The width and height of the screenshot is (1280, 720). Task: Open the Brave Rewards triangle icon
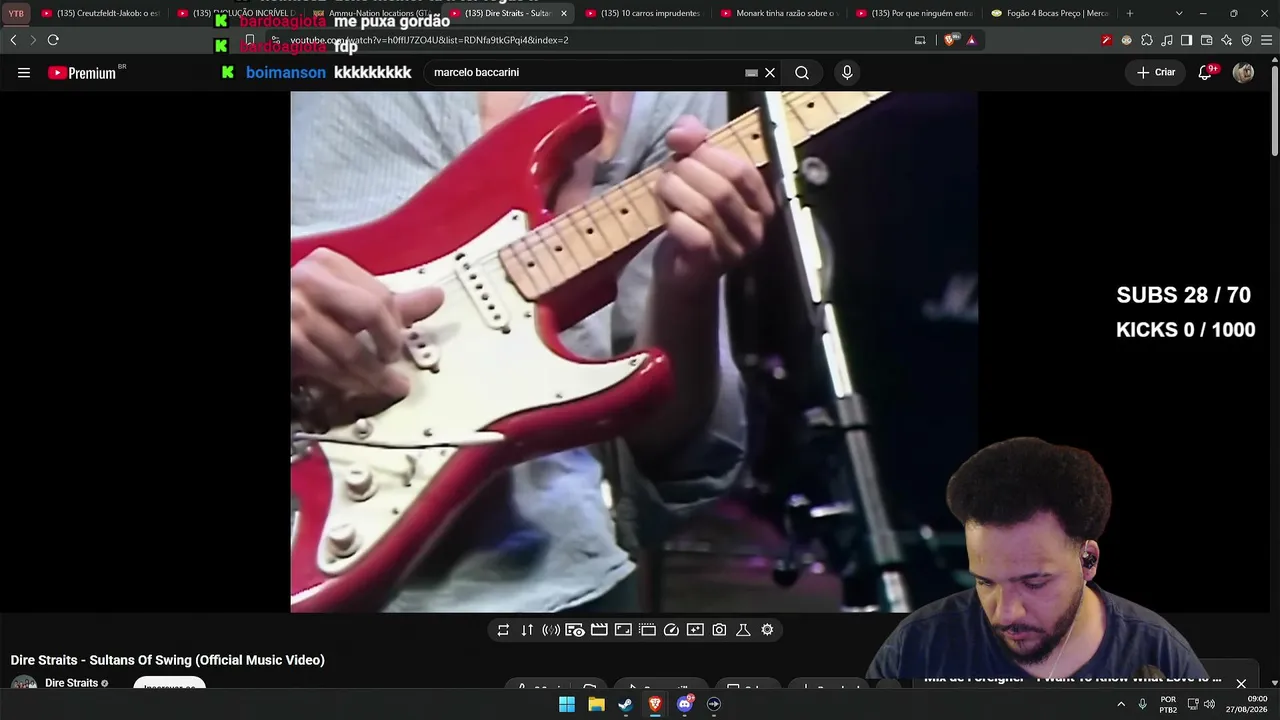971,40
